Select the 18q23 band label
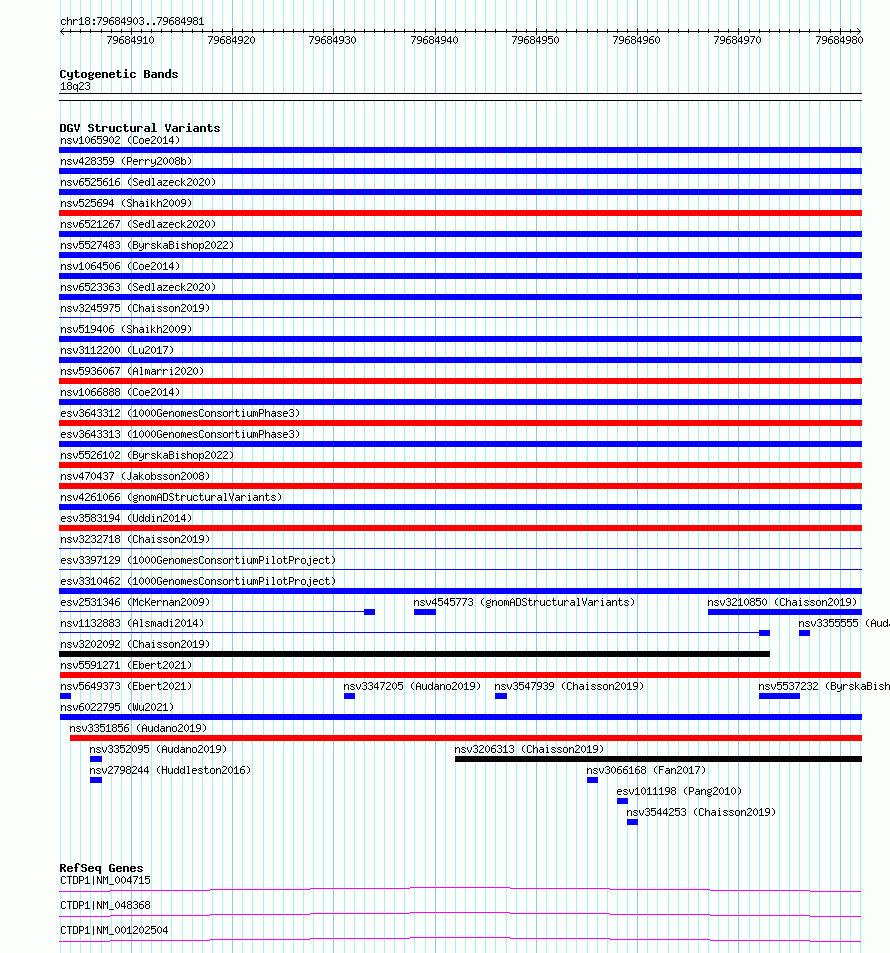The image size is (890, 953). coord(75,86)
